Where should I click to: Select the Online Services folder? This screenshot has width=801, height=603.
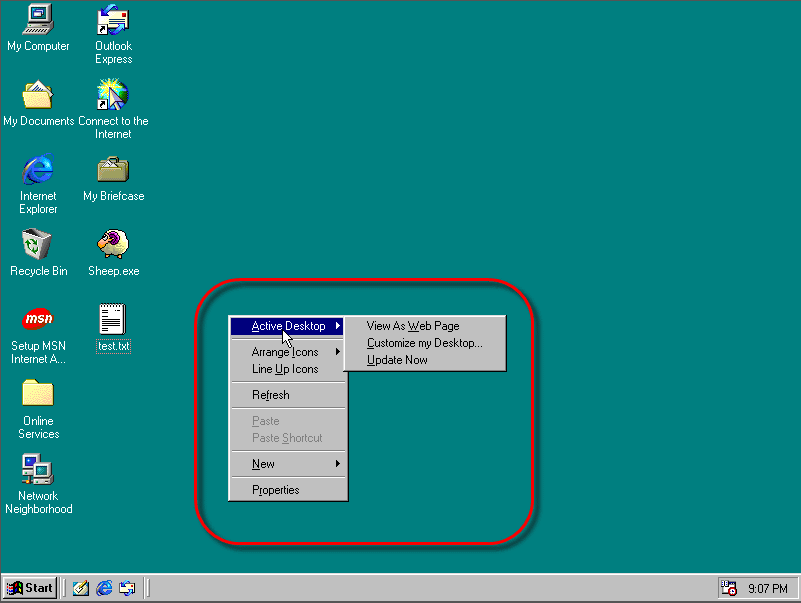tap(38, 394)
